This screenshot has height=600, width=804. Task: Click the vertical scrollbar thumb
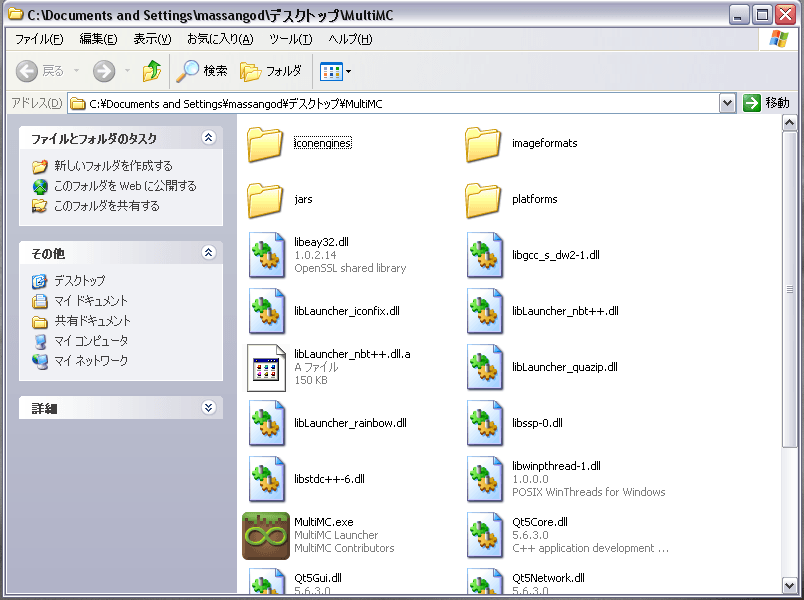coord(790,289)
